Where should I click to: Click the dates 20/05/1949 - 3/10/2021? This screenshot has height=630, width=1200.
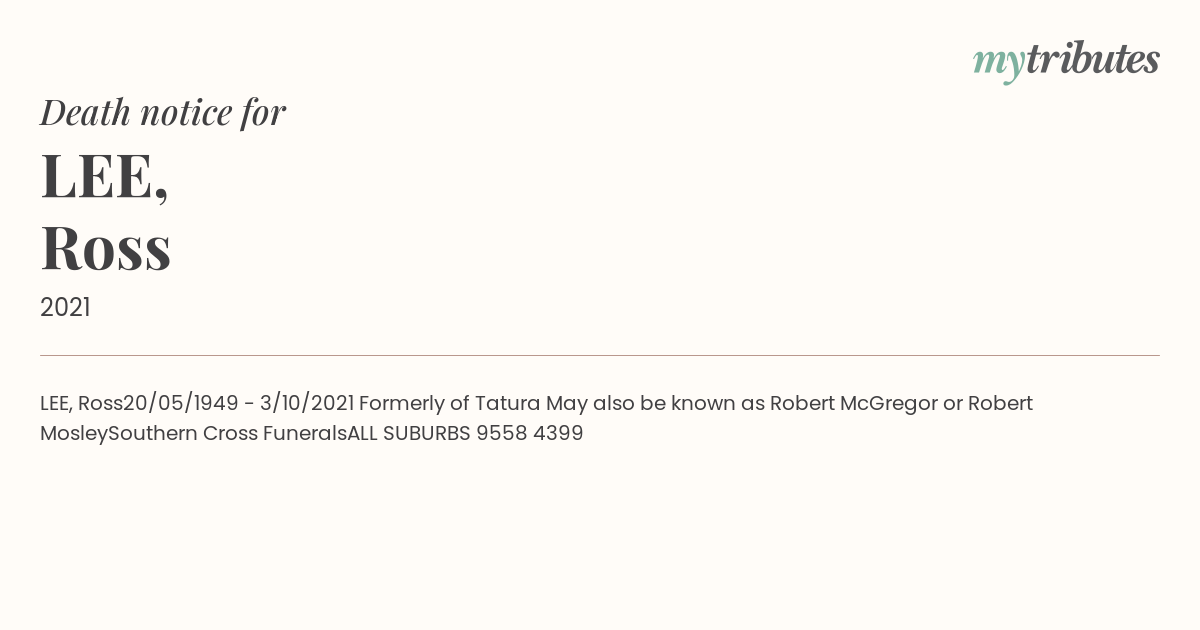(238, 403)
